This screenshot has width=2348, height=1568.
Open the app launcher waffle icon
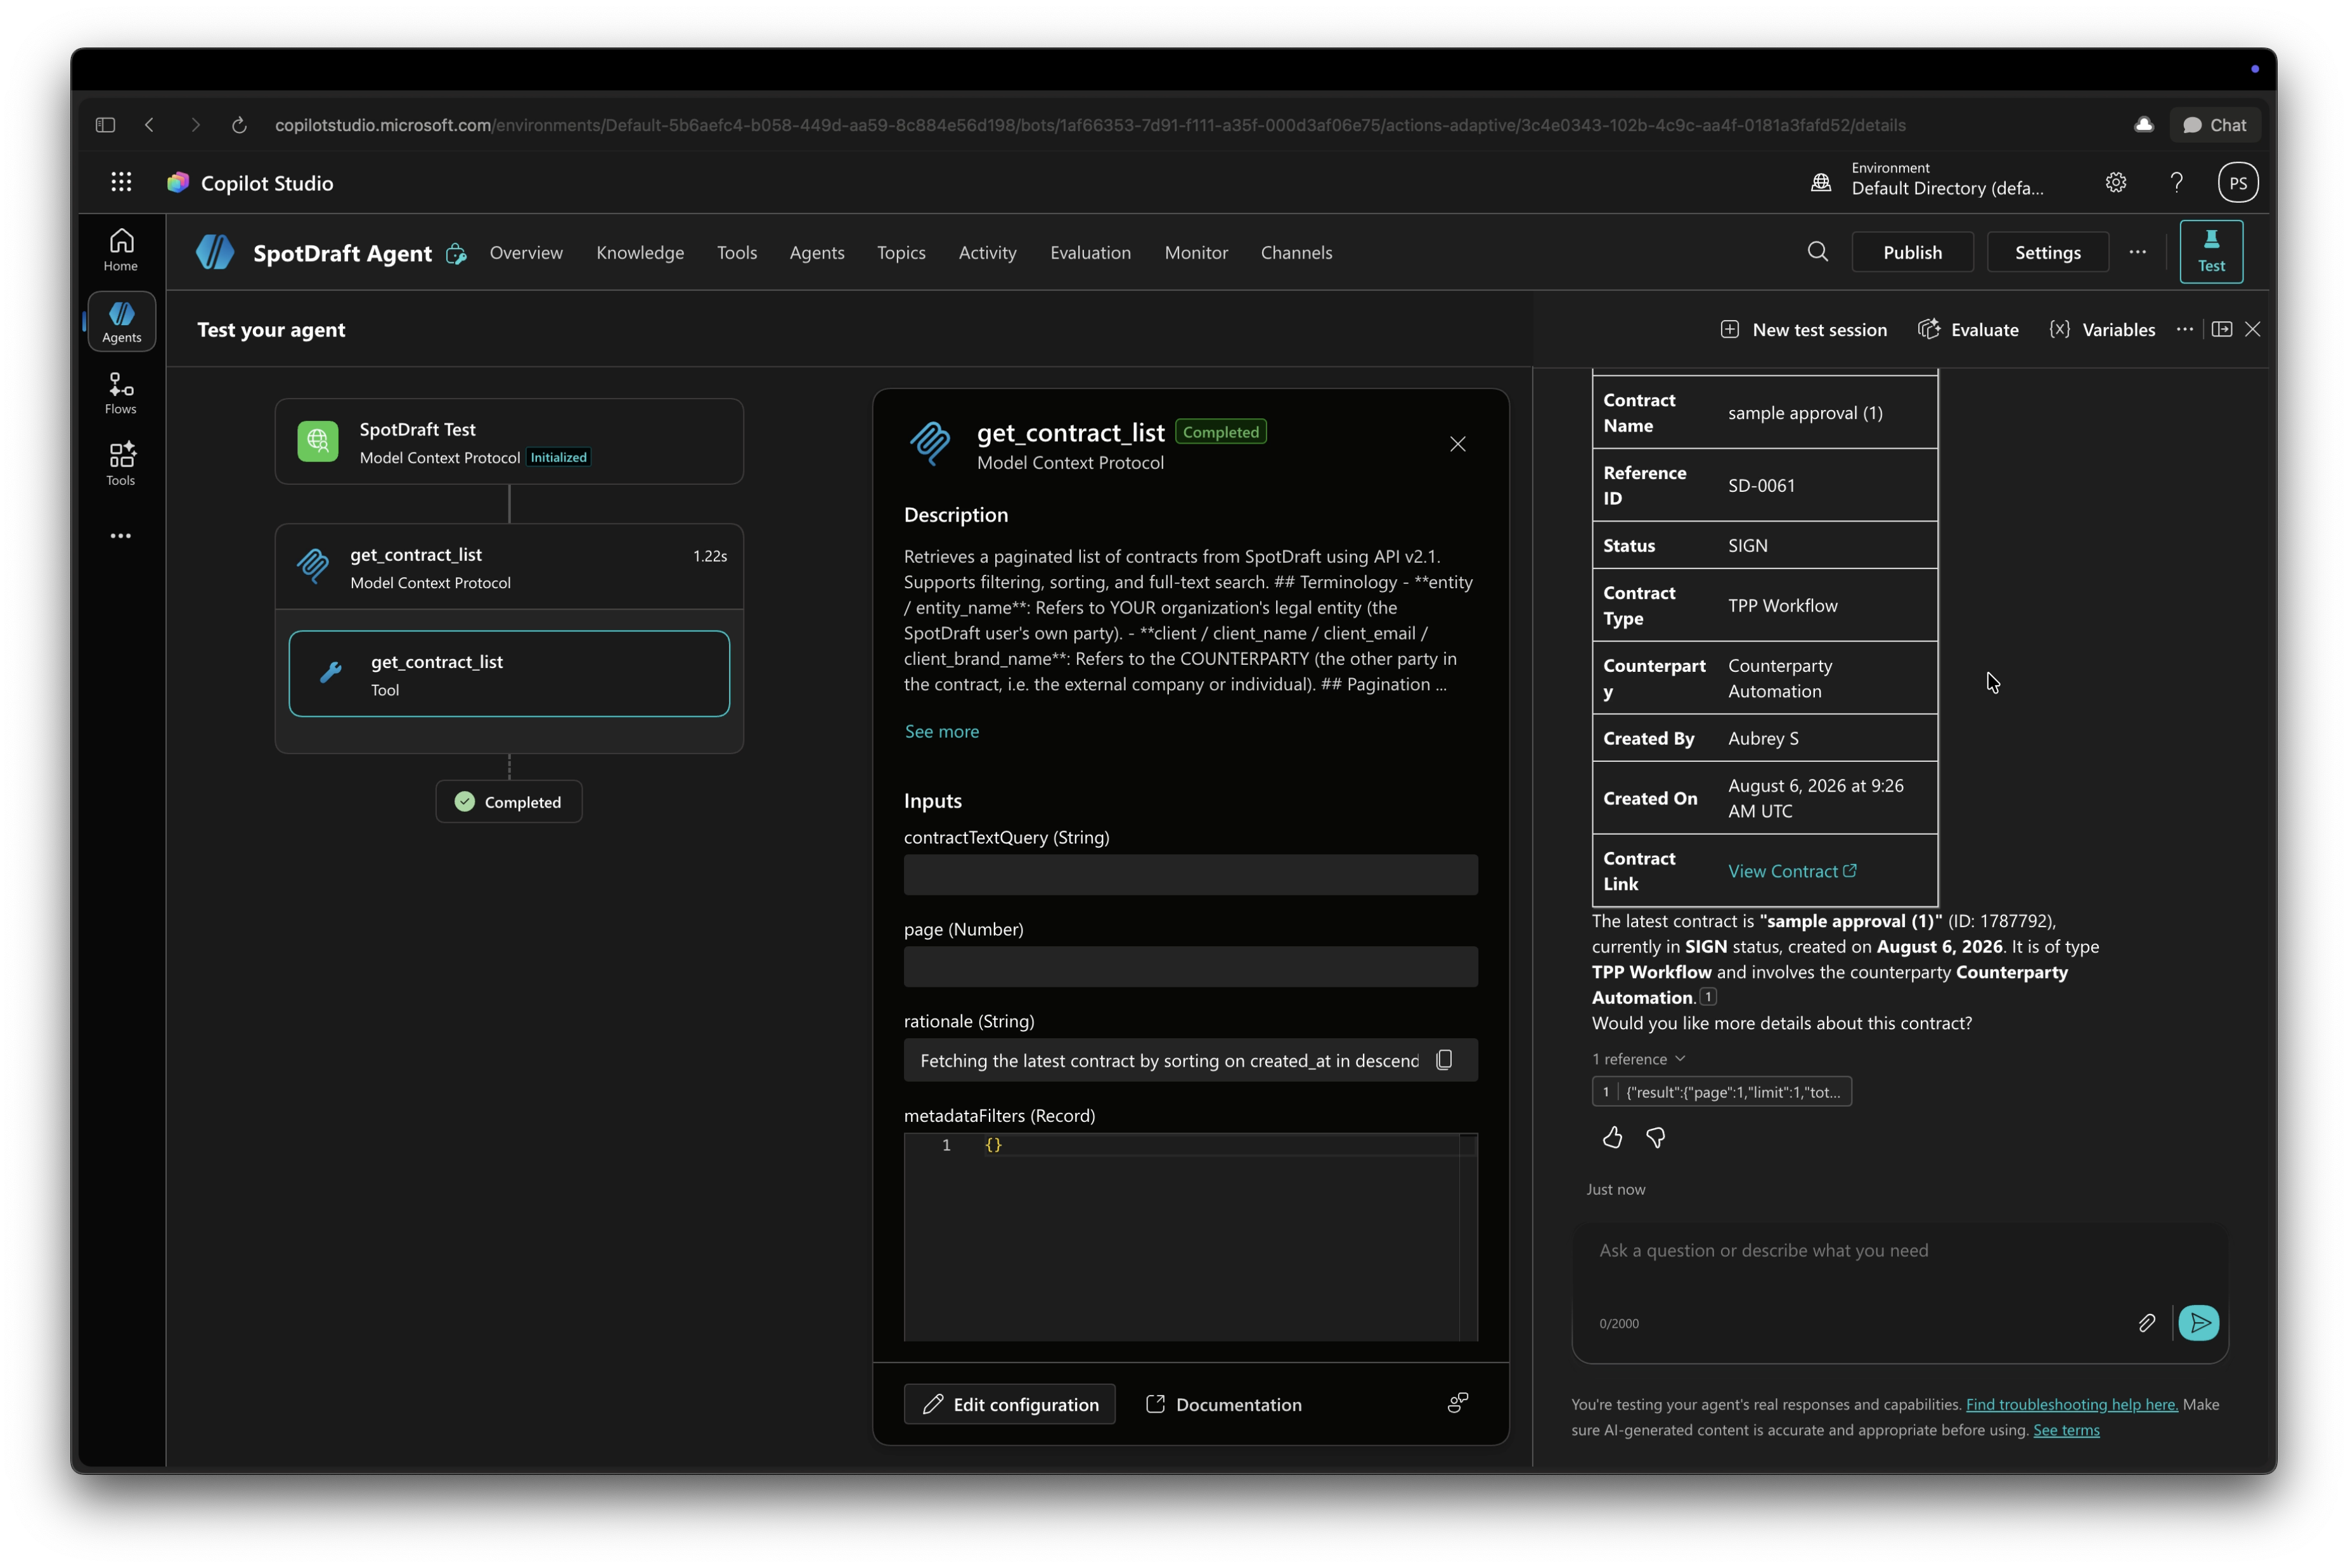(x=121, y=182)
